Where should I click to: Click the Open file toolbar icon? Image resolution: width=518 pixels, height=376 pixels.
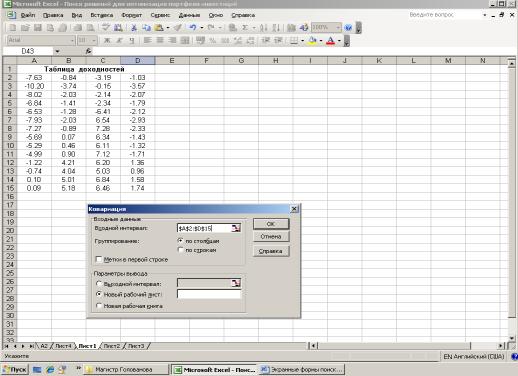click(x=25, y=28)
